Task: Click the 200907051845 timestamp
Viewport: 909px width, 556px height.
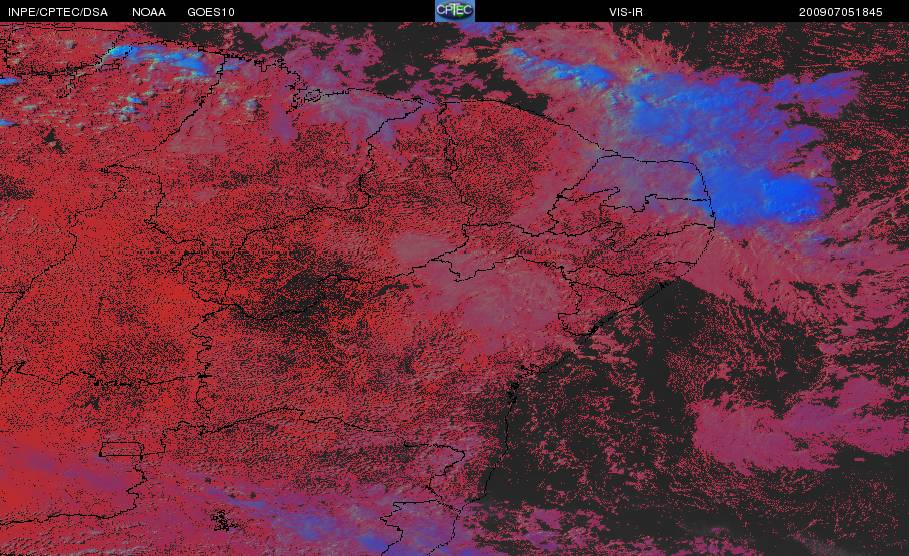Action: point(841,12)
